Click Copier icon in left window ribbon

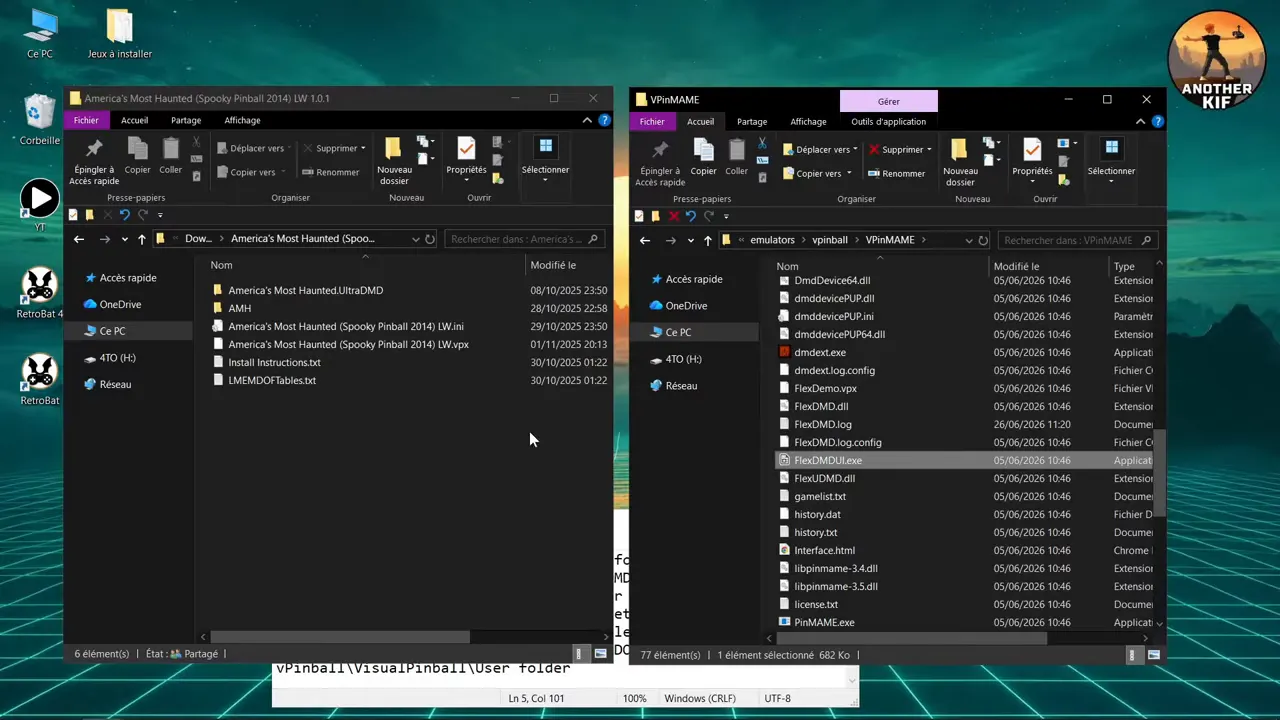[137, 157]
